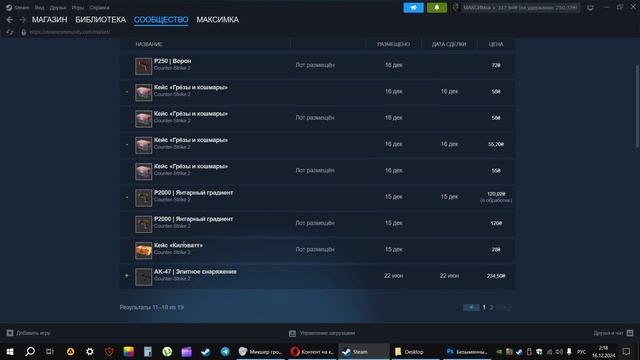Click the Друзья и чат chat icon
640x360 pixels.
point(630,333)
